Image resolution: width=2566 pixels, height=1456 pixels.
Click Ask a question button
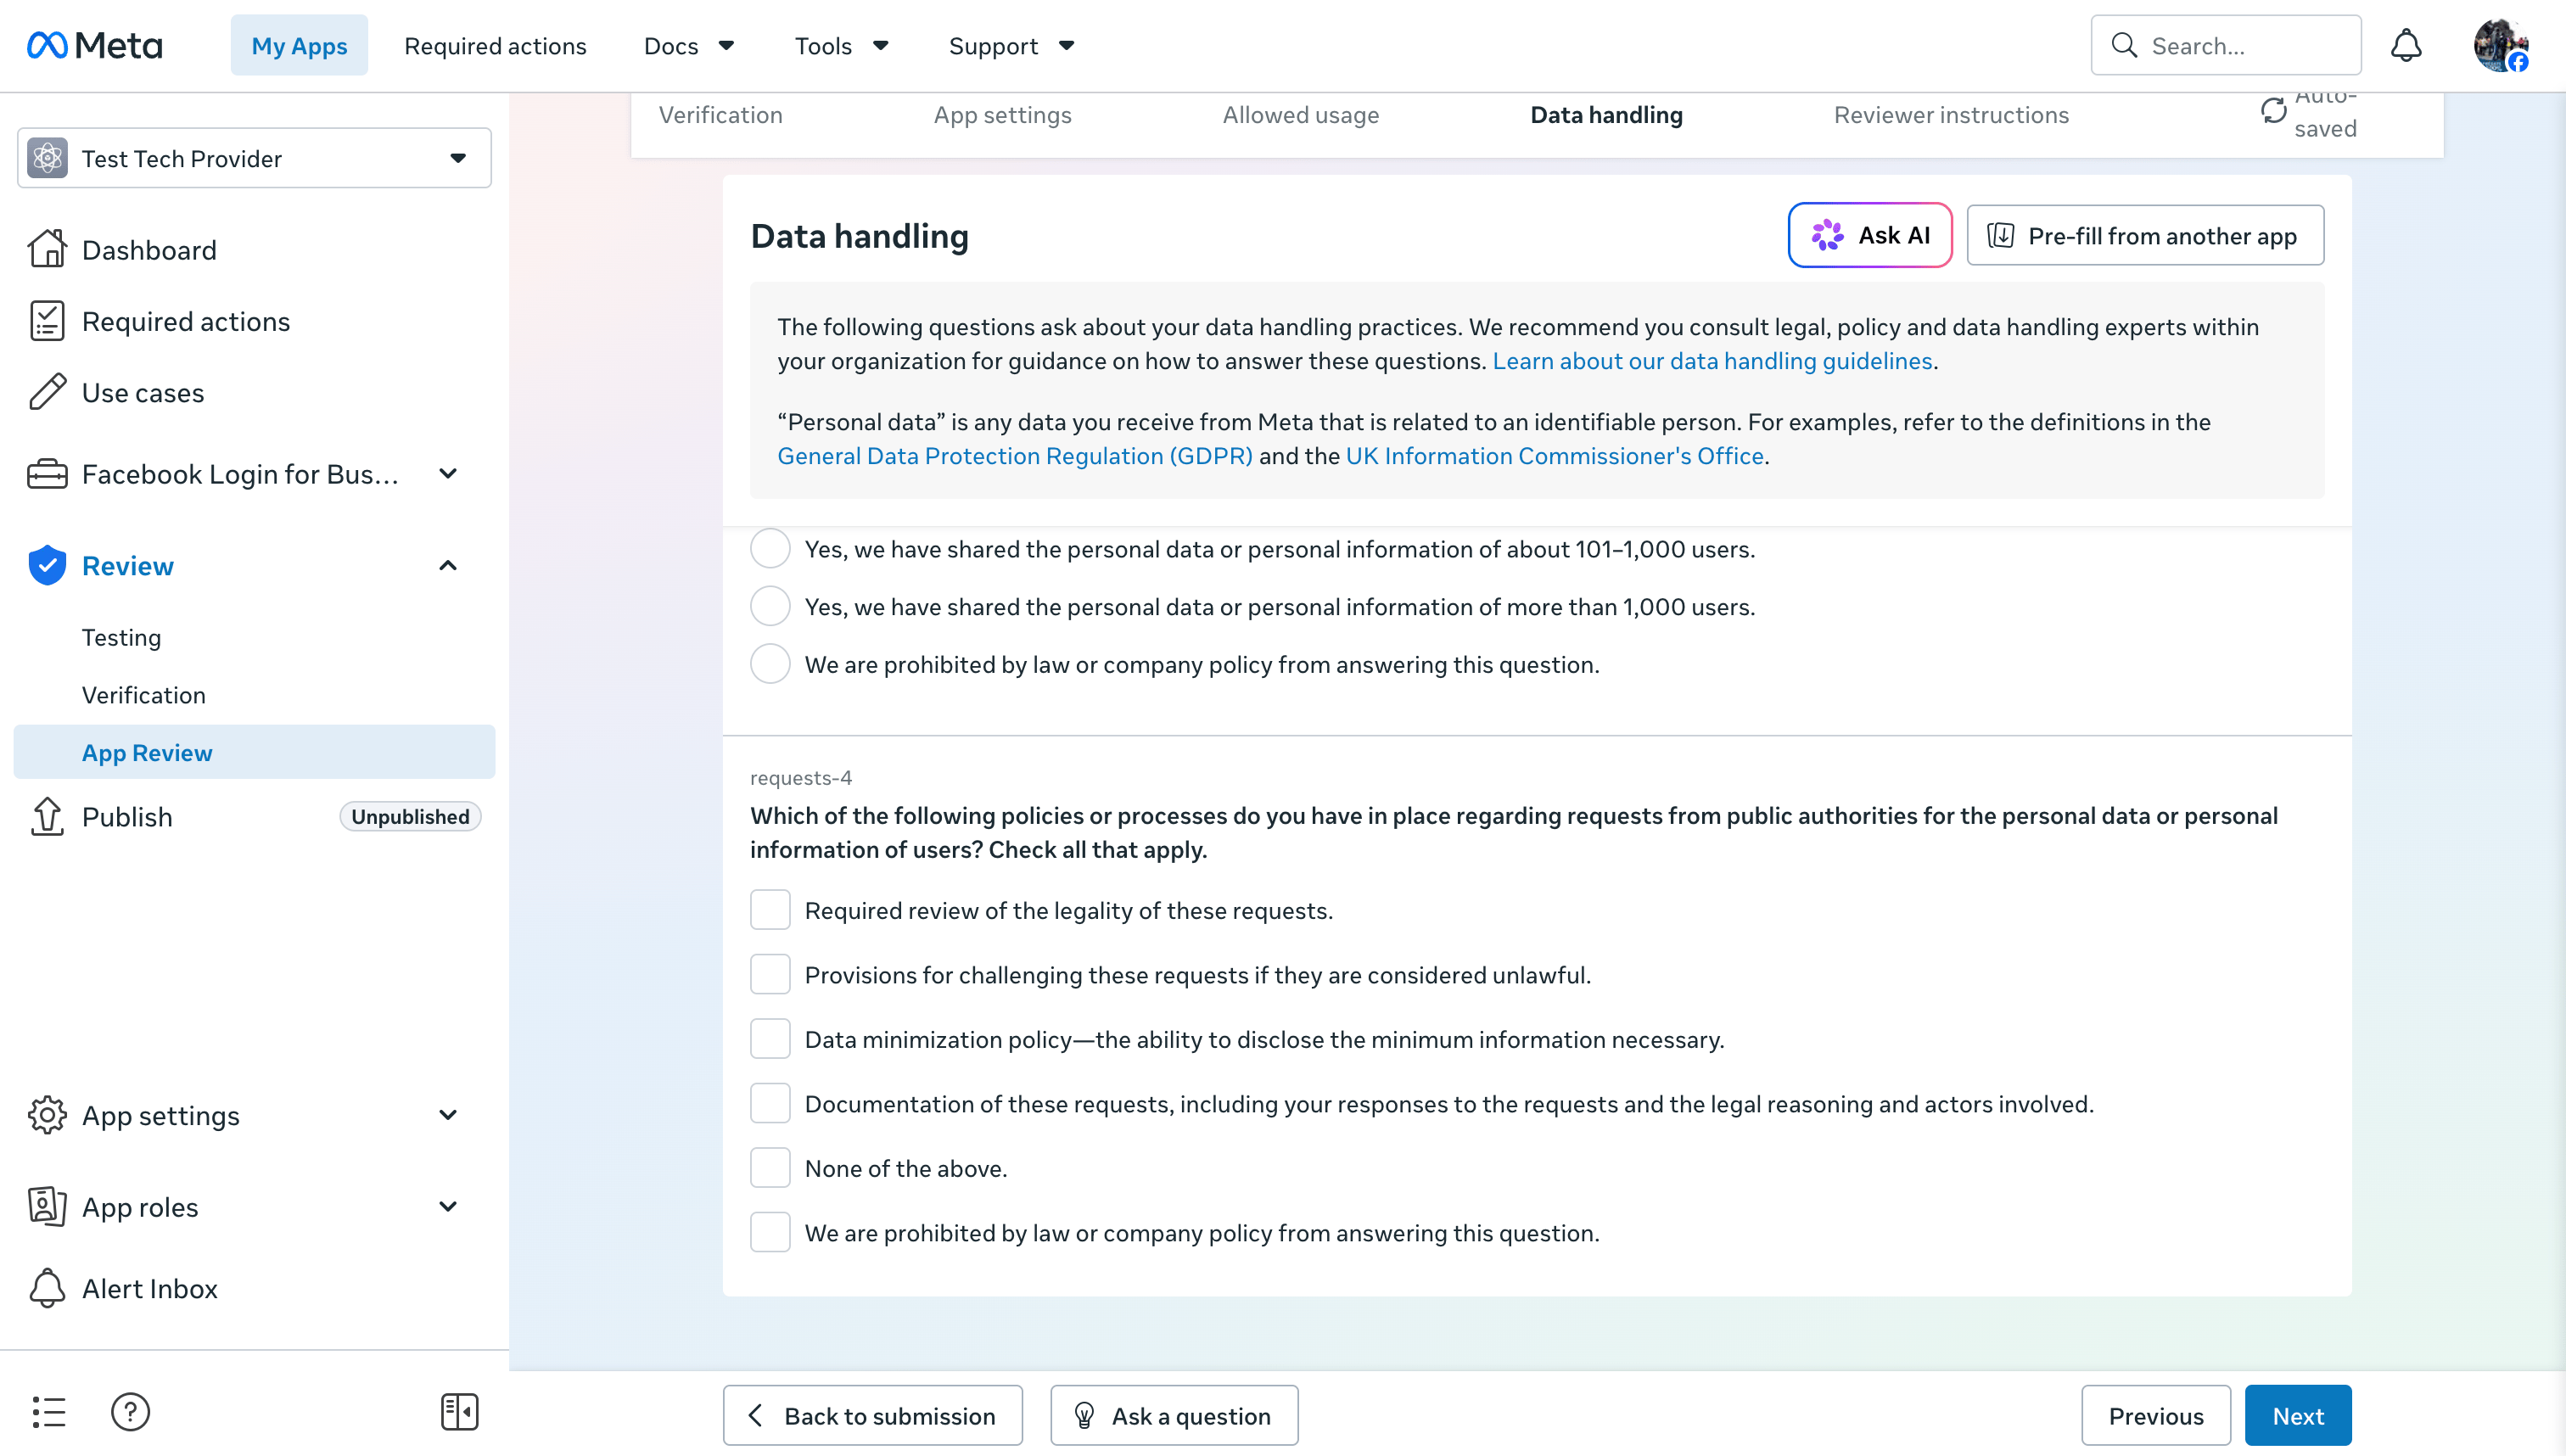(1173, 1415)
